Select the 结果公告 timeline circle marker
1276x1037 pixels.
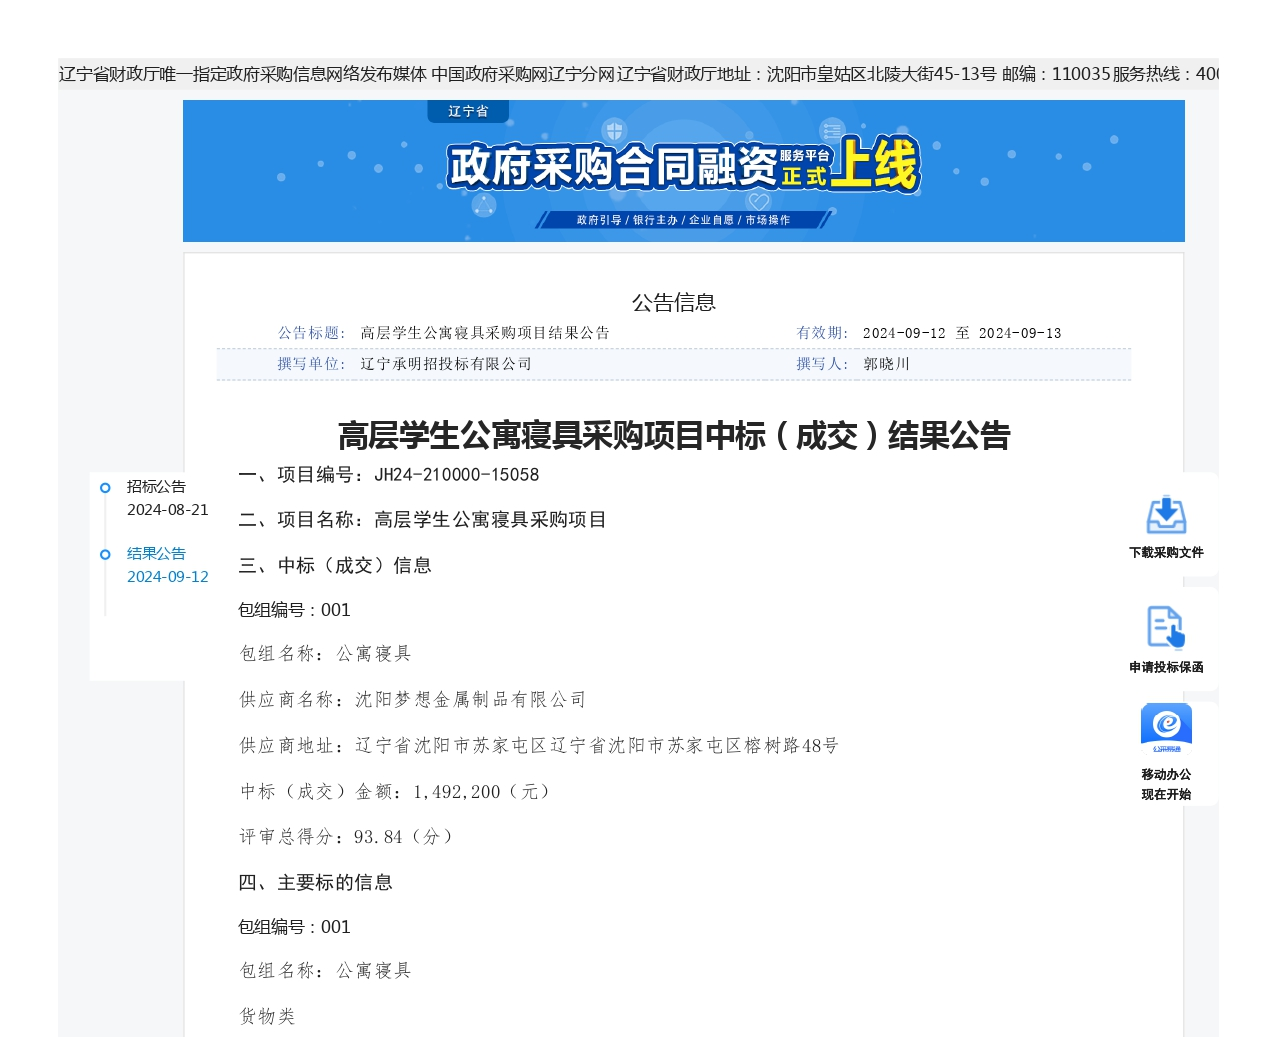[x=105, y=555]
